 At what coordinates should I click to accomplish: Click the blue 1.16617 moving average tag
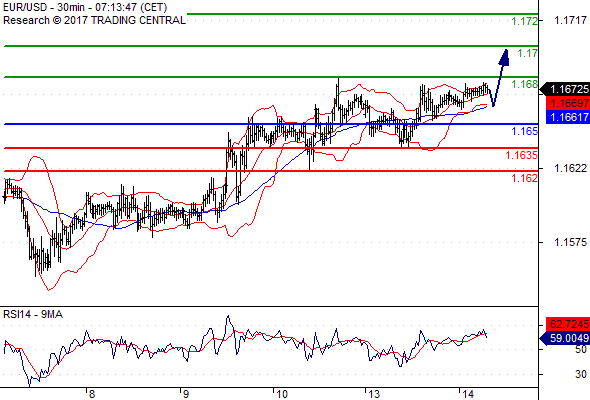(x=568, y=117)
